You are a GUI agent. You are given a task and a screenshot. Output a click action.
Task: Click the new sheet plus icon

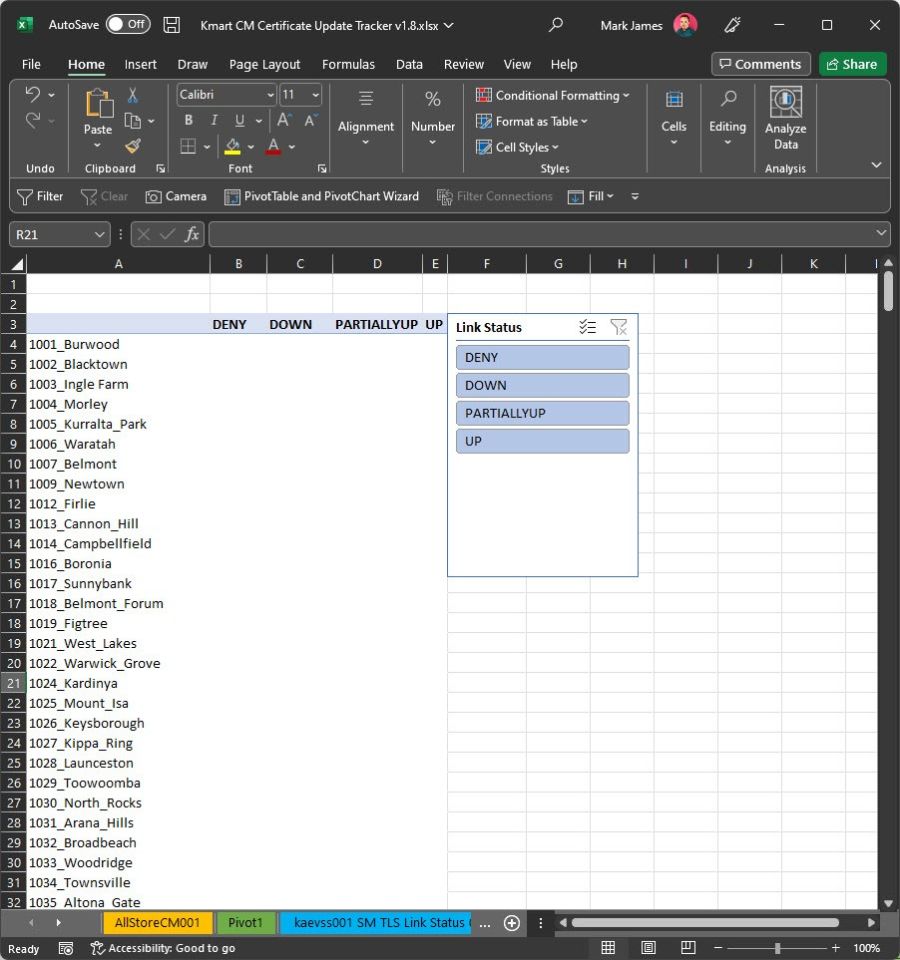pos(512,923)
